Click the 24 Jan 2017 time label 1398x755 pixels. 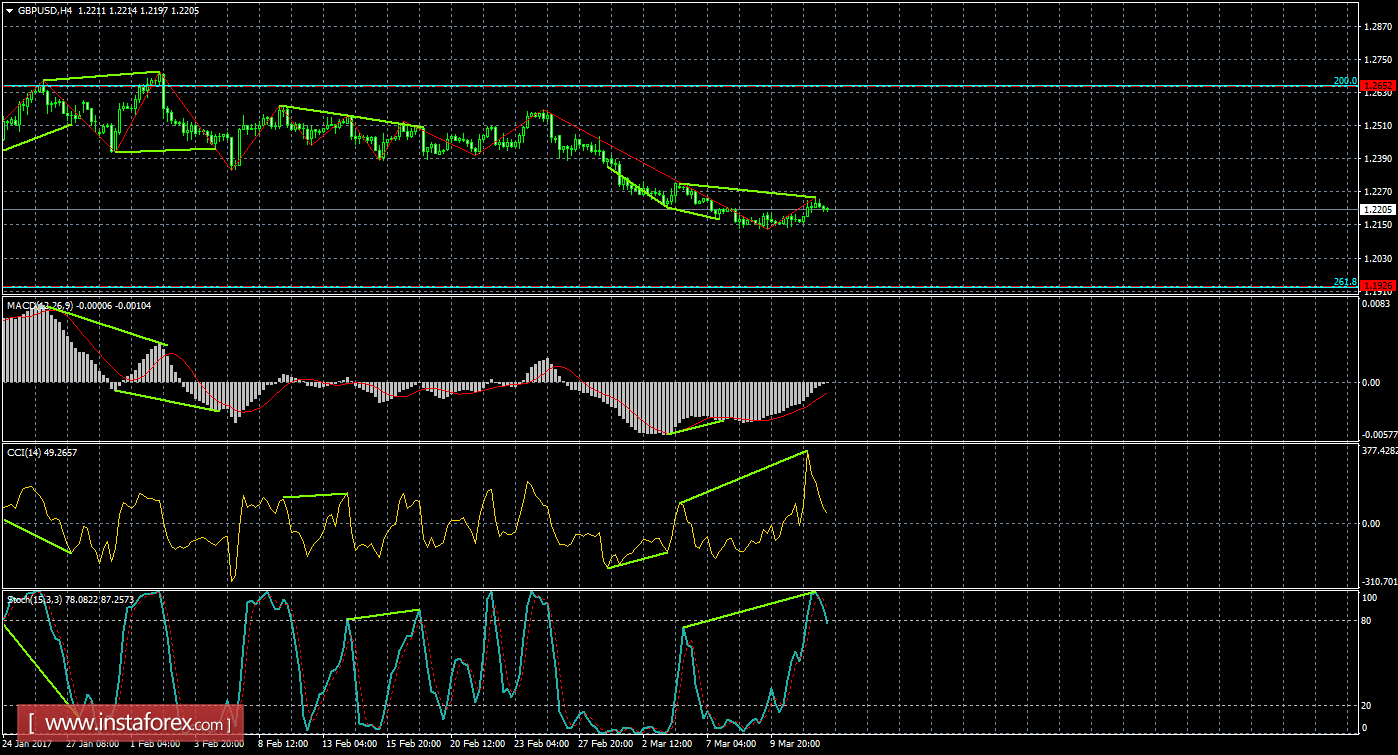tap(29, 745)
